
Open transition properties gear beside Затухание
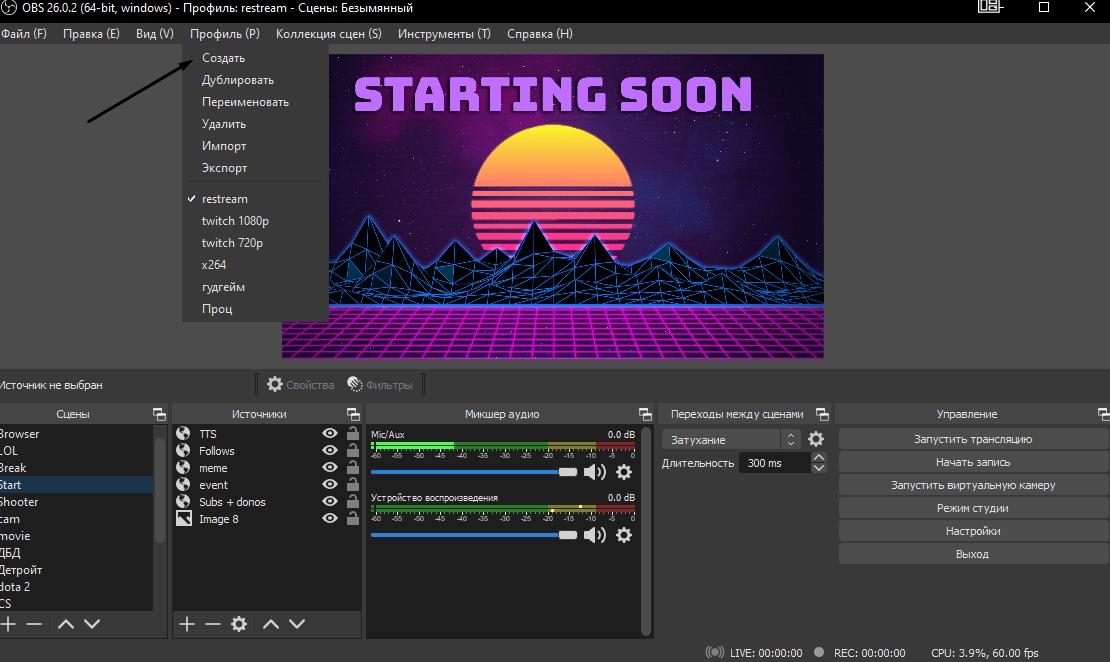(x=816, y=439)
